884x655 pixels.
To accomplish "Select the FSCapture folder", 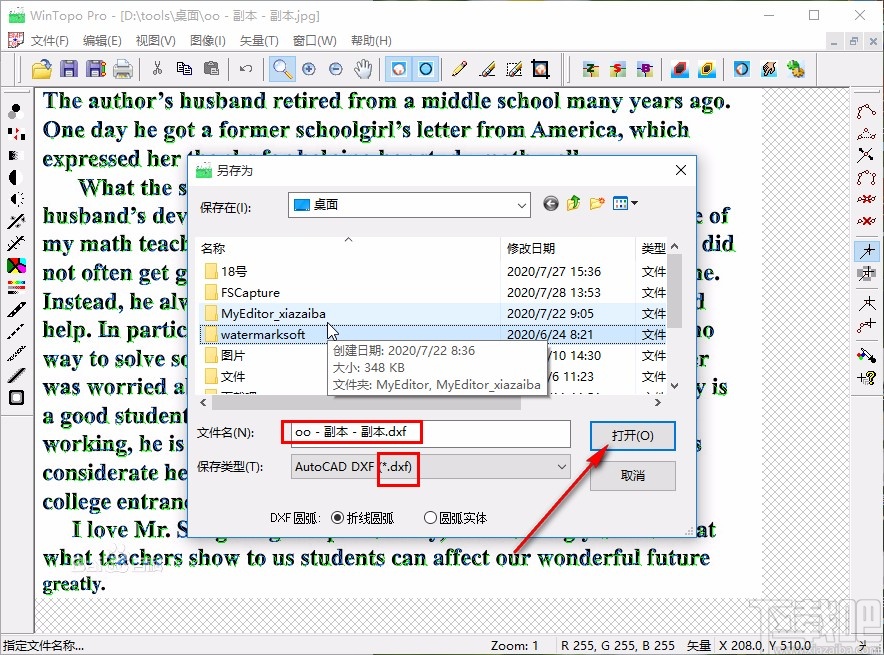I will click(242, 293).
